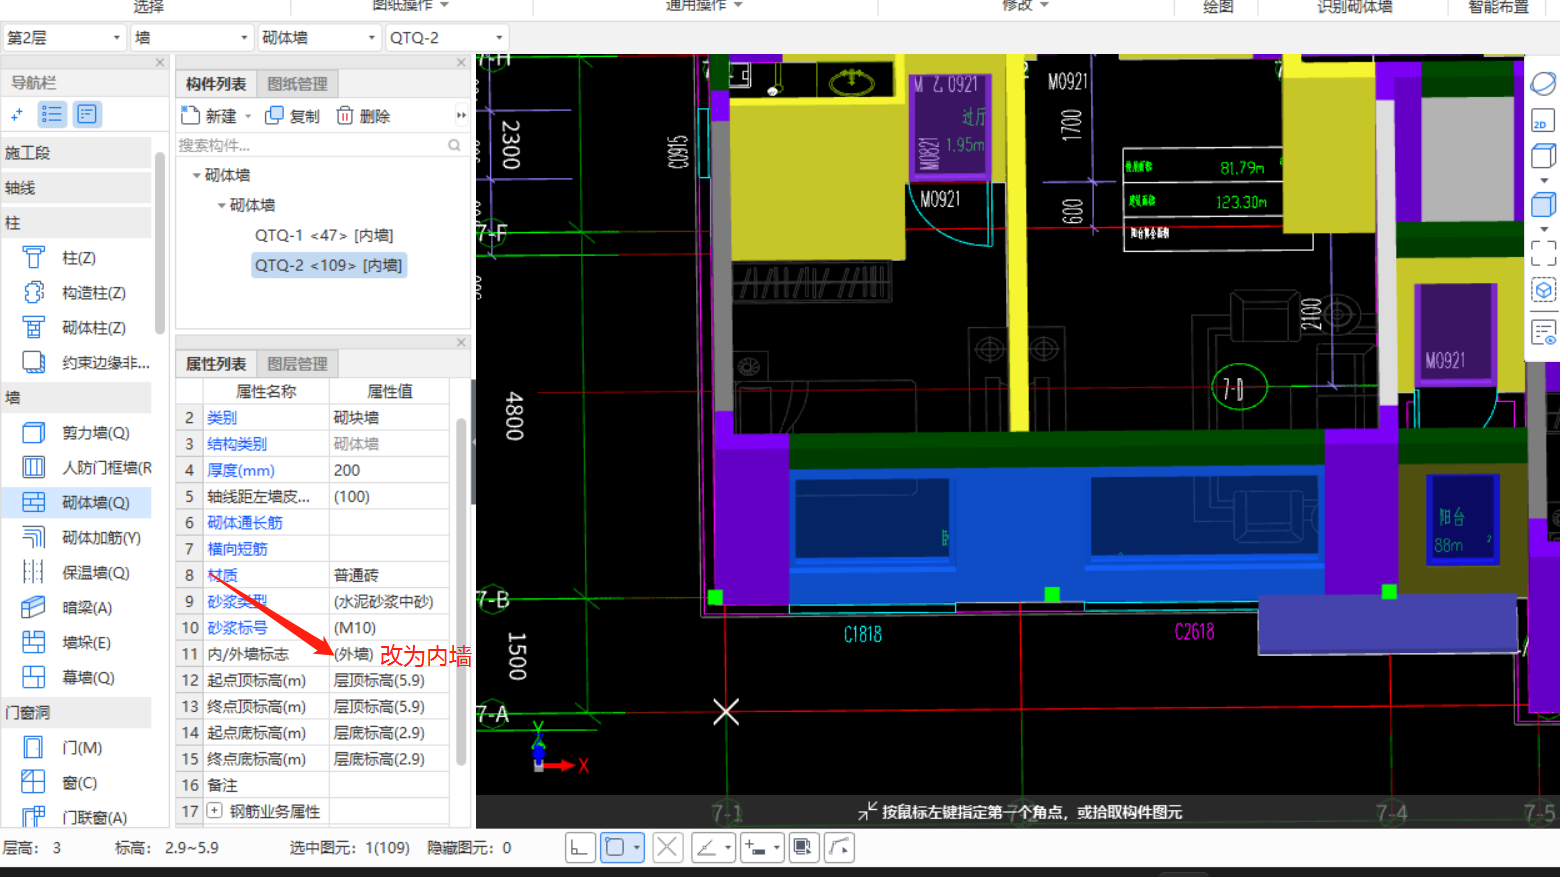1560x877 pixels.
Task: Open the 智能布置 ribbon group
Action: [x=1498, y=7]
